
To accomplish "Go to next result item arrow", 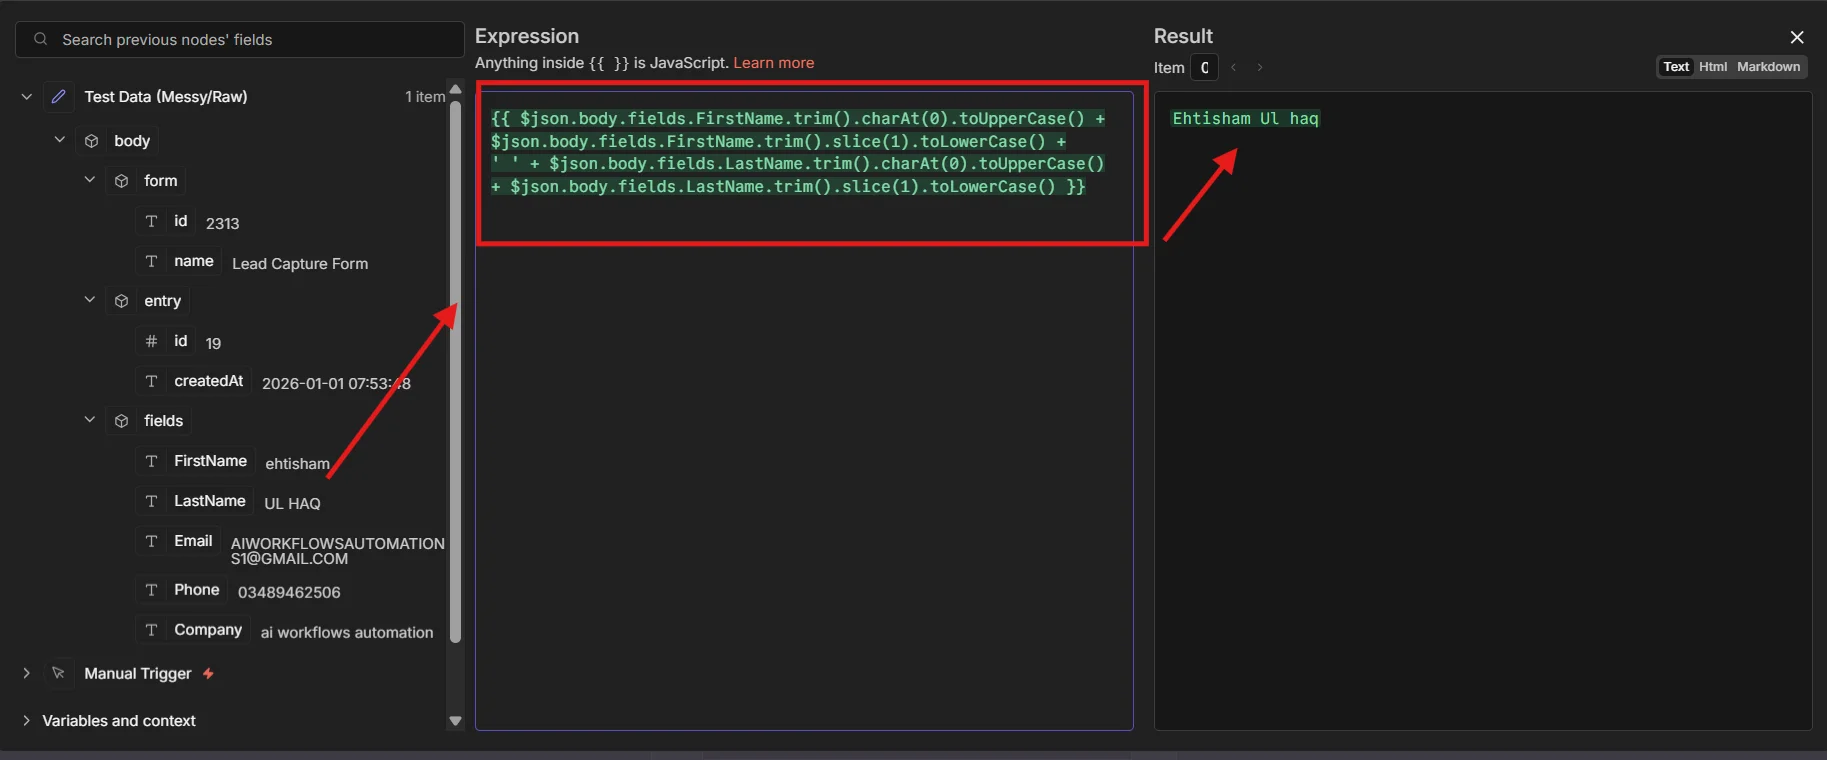I will pos(1260,68).
